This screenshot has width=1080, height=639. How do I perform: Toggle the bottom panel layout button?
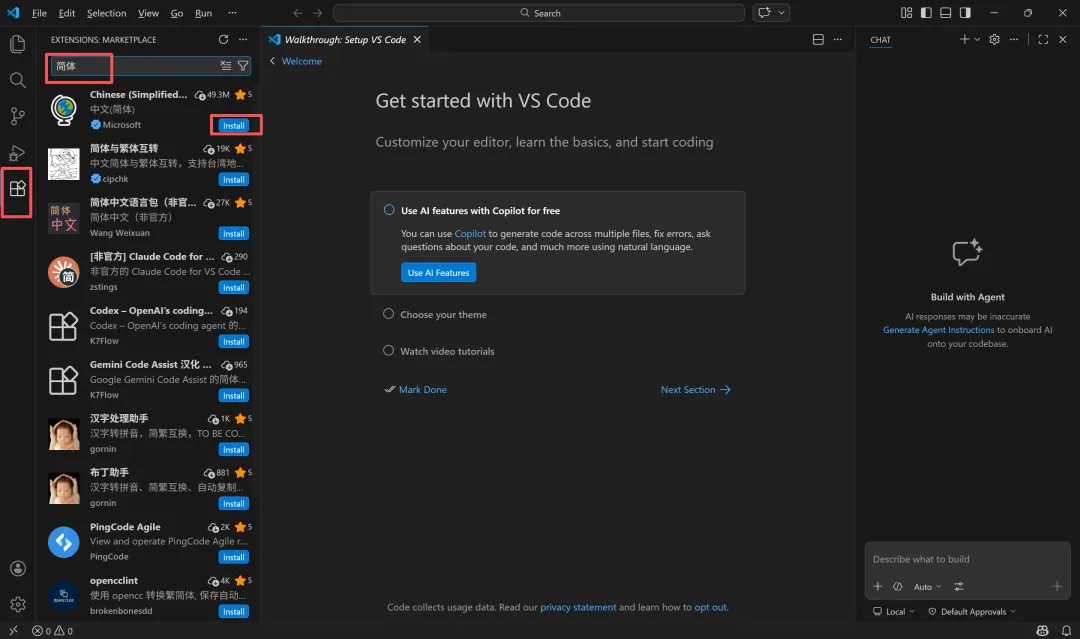tap(945, 13)
